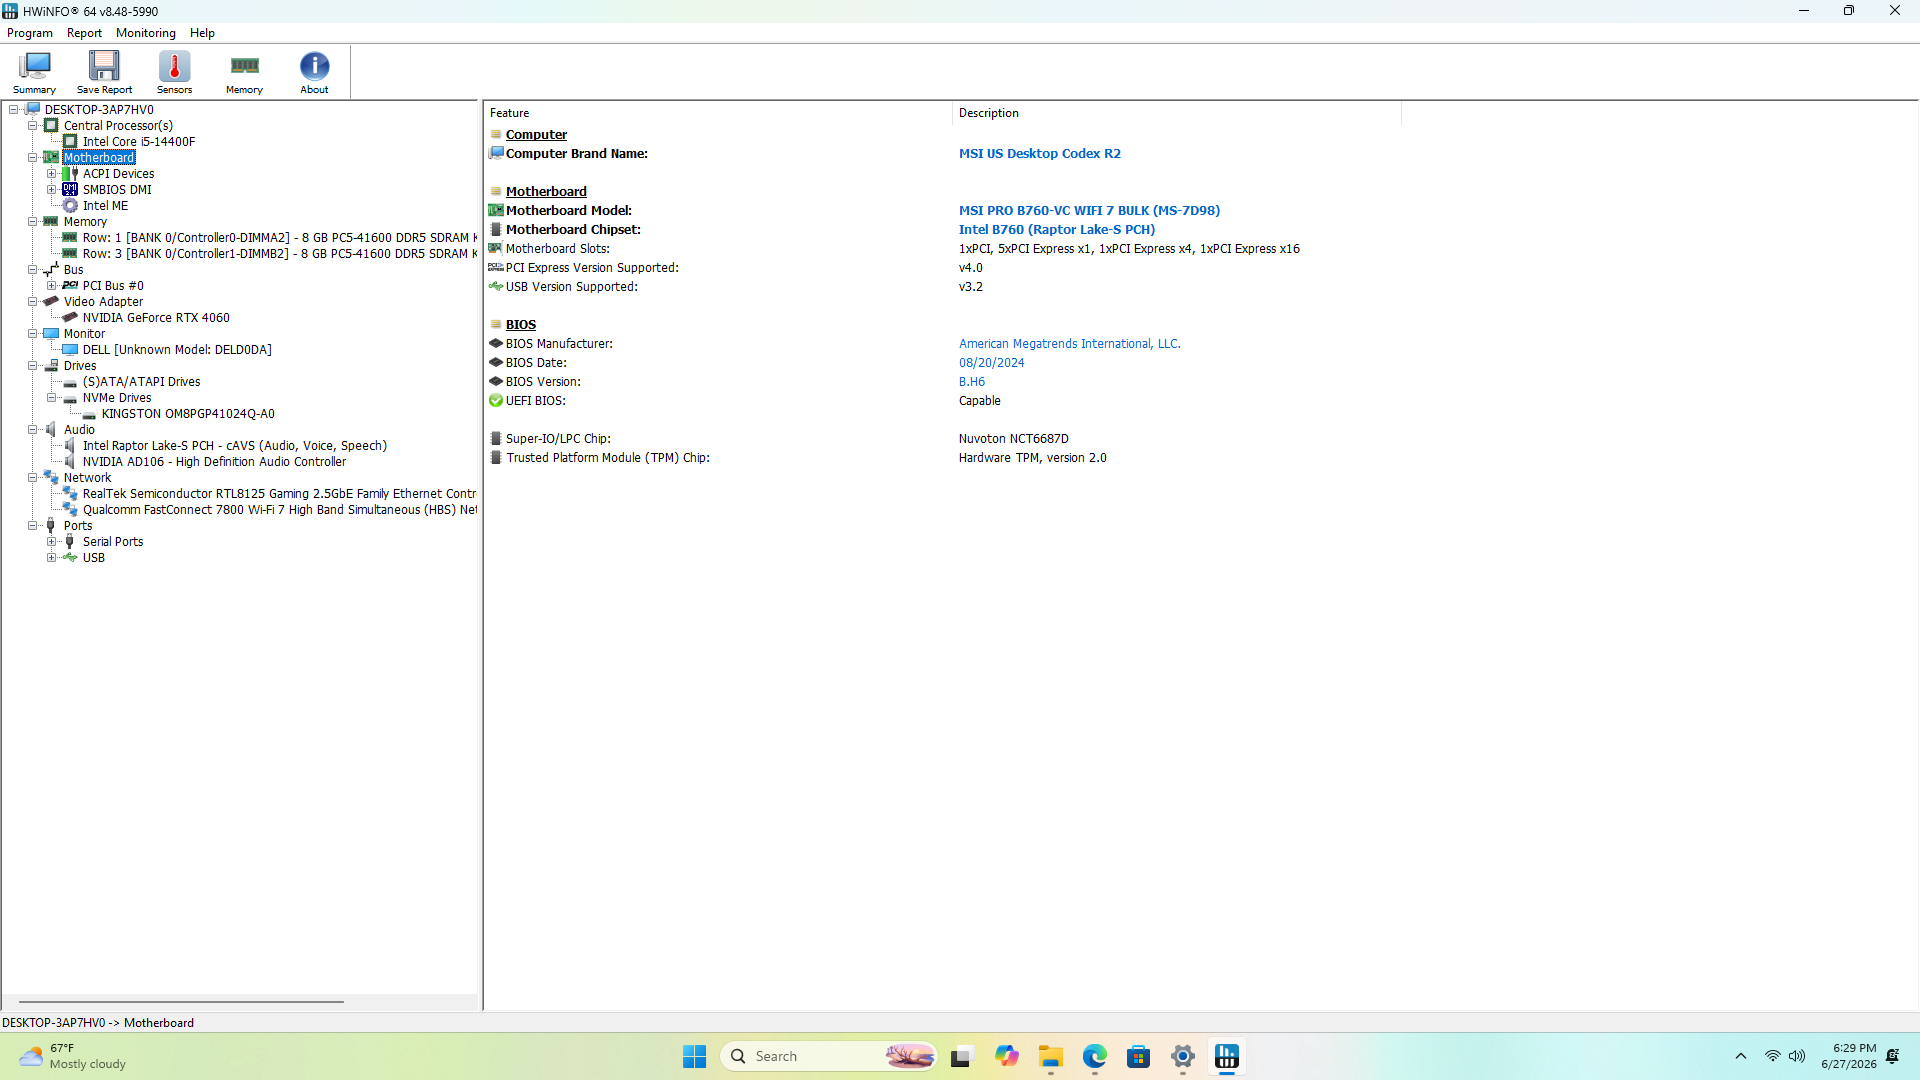Open the Sensors thermometer icon
The height and width of the screenshot is (1080, 1920).
coord(174,72)
